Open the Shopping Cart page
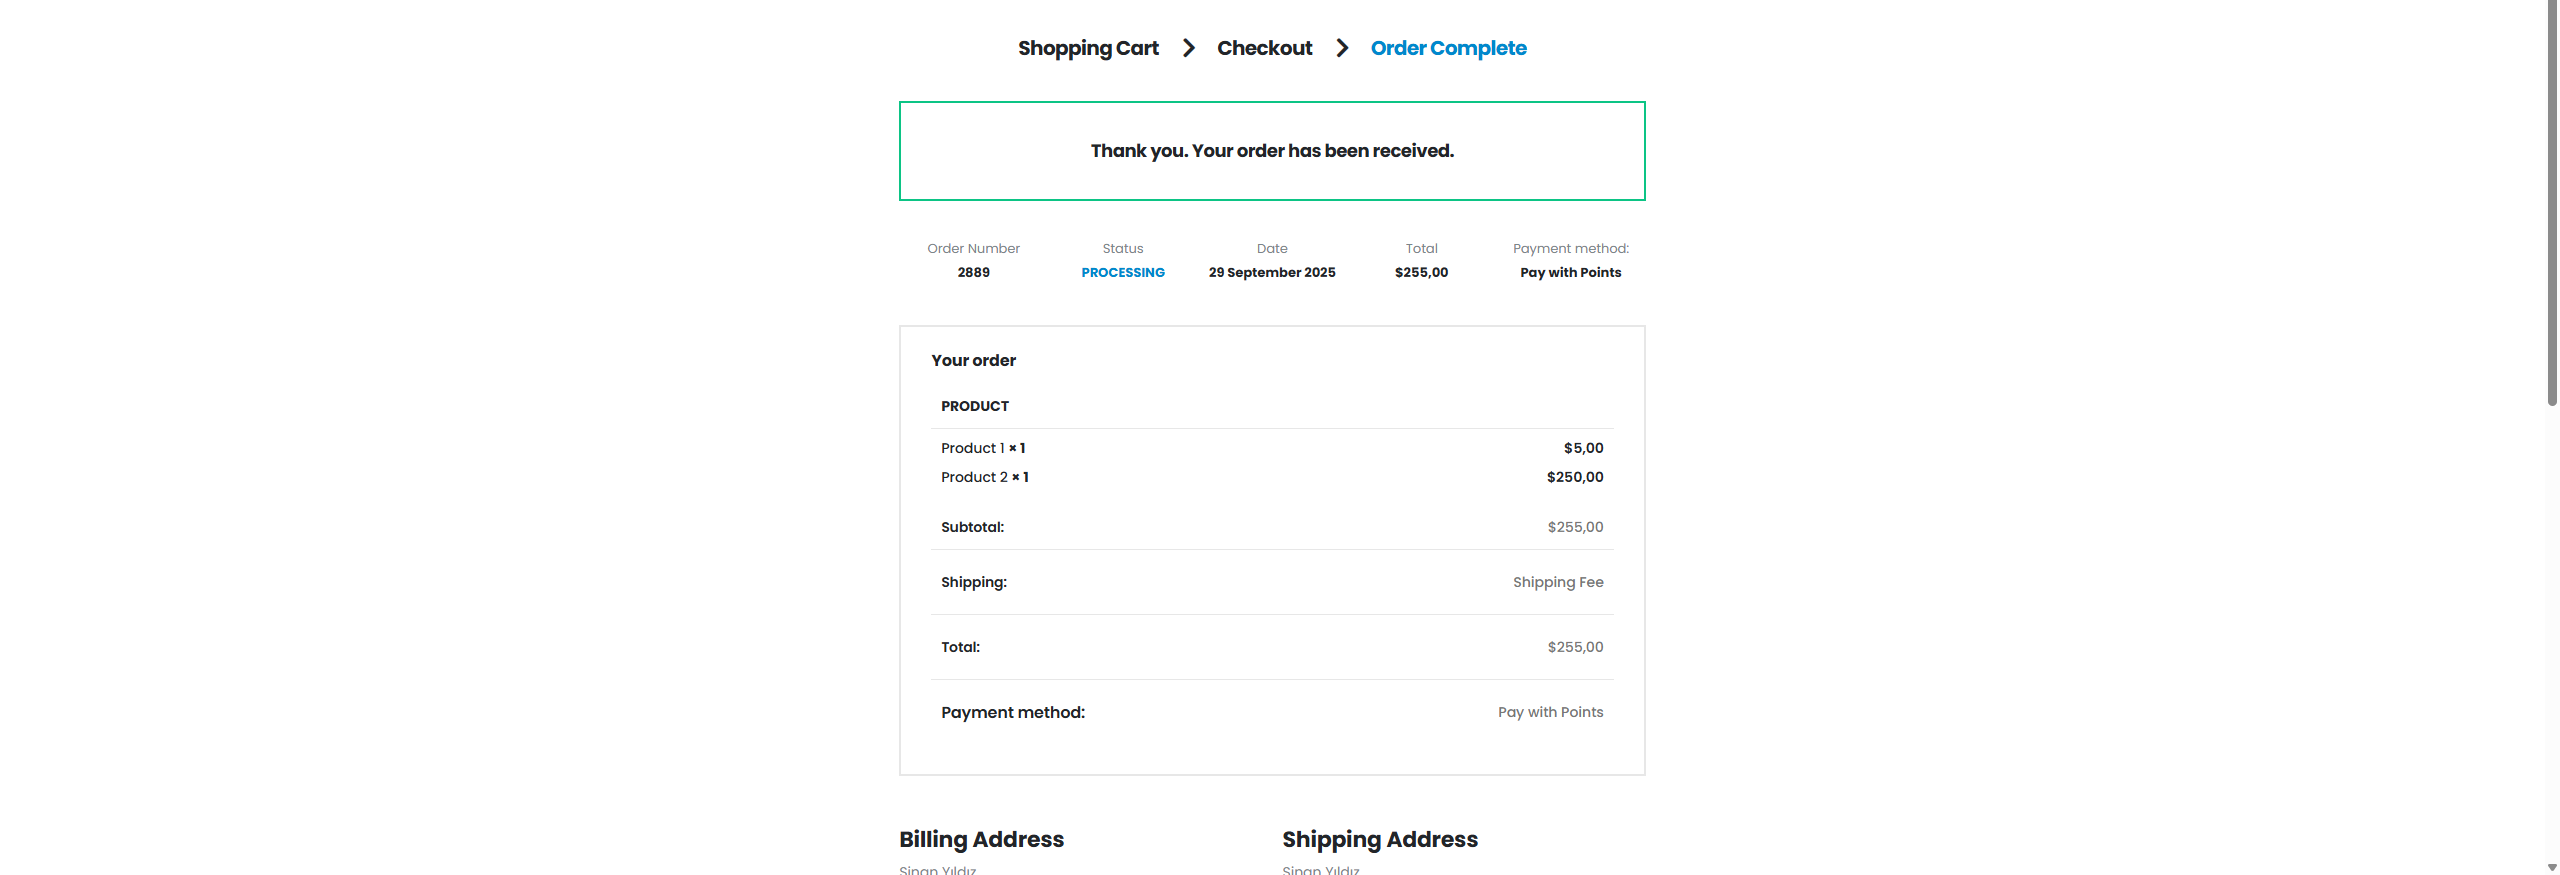The height and width of the screenshot is (875, 2560). (1088, 47)
